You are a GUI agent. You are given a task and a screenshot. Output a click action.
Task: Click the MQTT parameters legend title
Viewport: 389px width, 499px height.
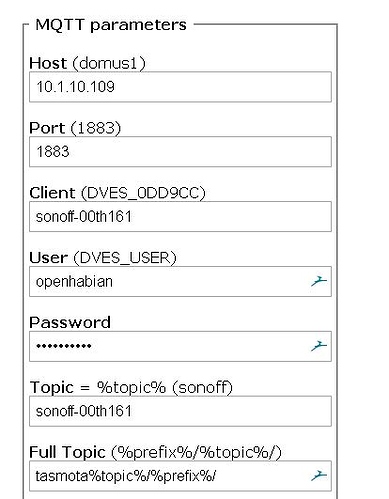click(x=111, y=25)
